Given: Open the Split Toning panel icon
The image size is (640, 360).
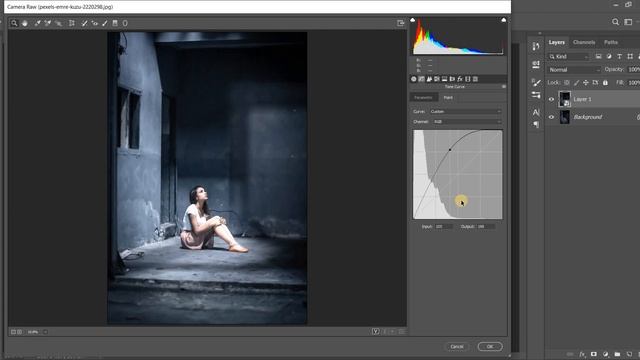Looking at the screenshot, I should tap(444, 79).
